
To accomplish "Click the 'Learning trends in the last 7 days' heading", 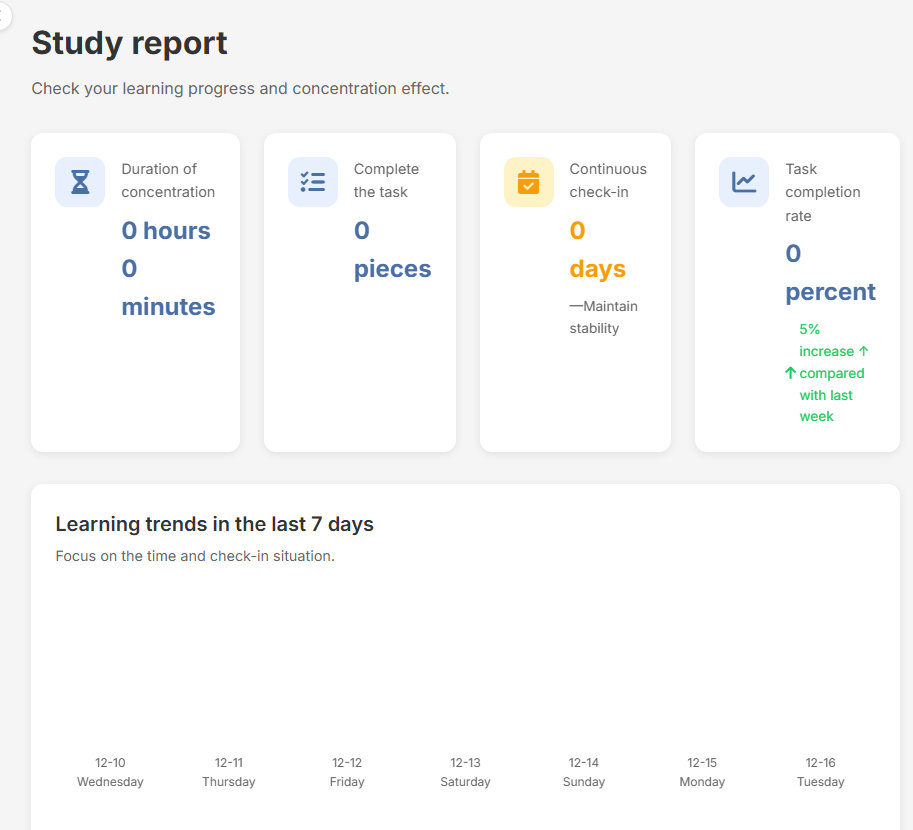I will point(214,524).
